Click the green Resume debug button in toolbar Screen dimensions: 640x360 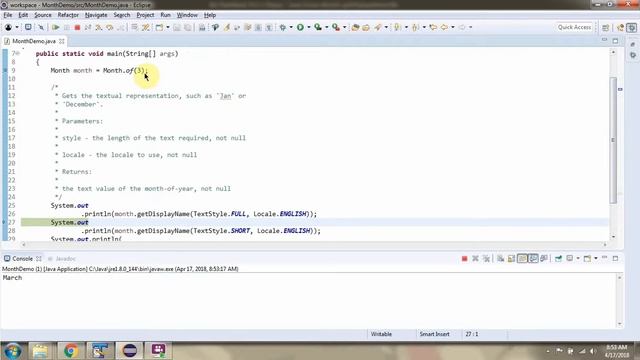click(x=56, y=27)
